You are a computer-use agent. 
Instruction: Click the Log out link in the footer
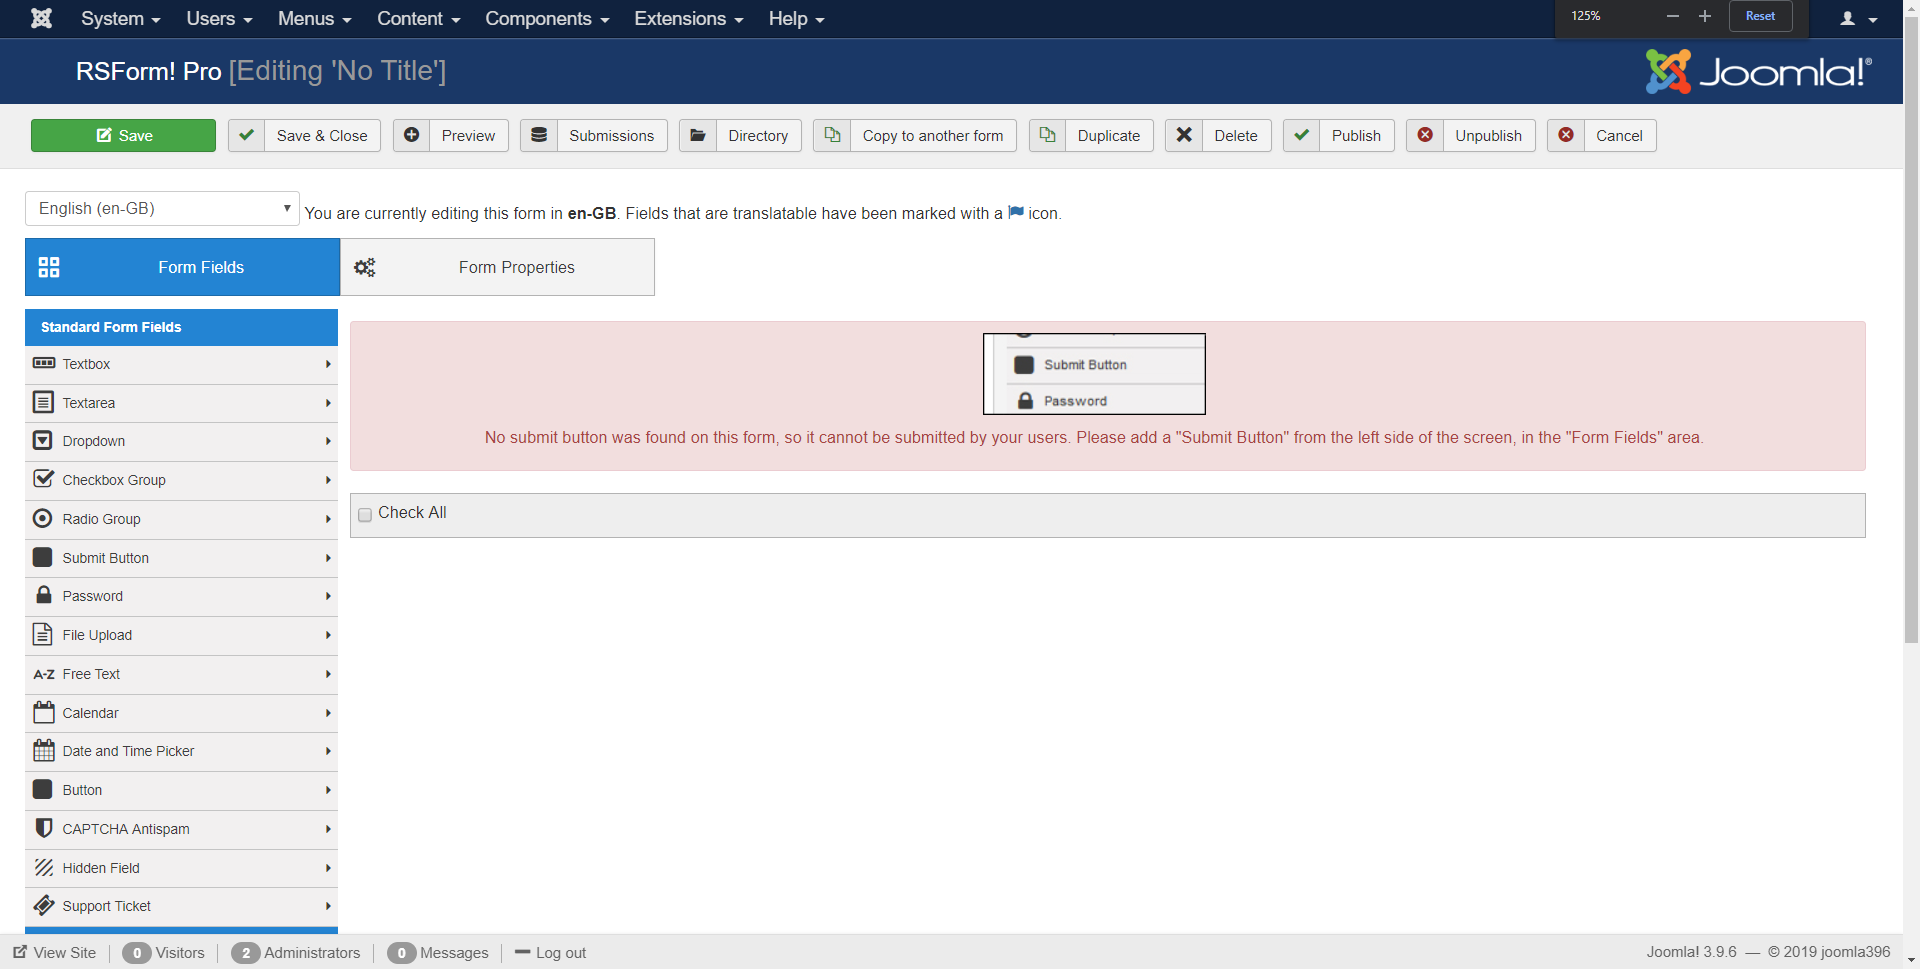click(x=560, y=953)
